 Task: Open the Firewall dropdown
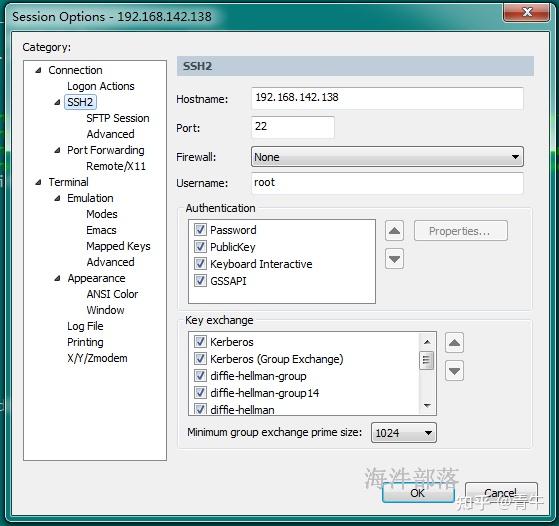[387, 157]
